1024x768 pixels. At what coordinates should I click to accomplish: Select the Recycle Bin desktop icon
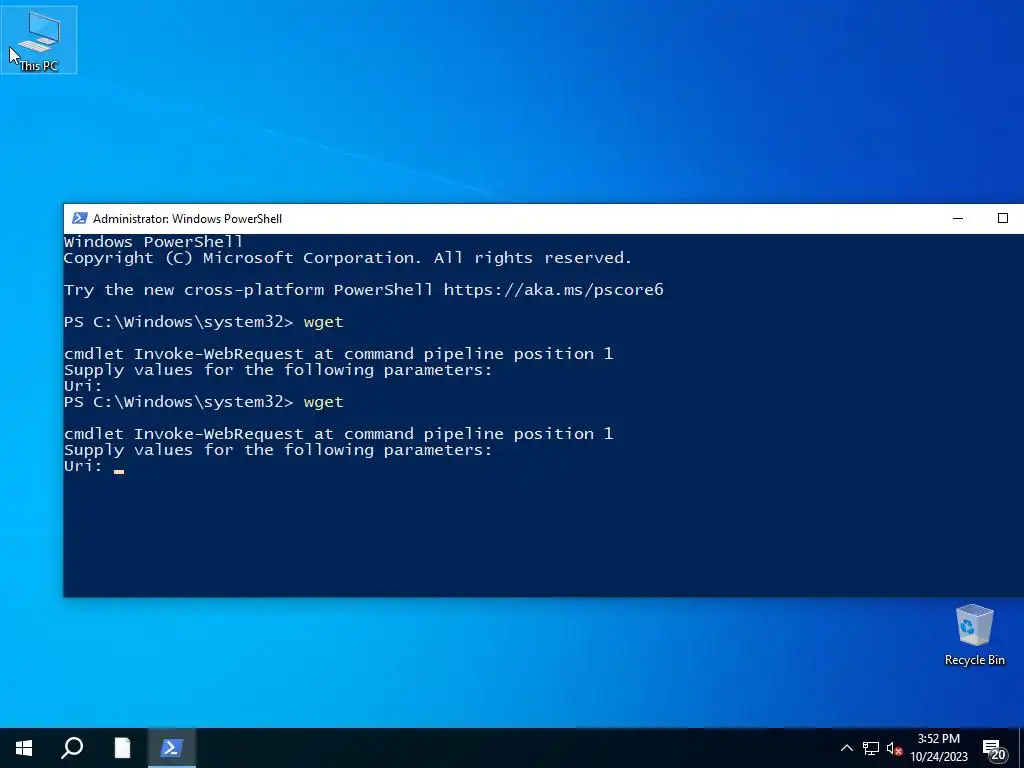974,635
